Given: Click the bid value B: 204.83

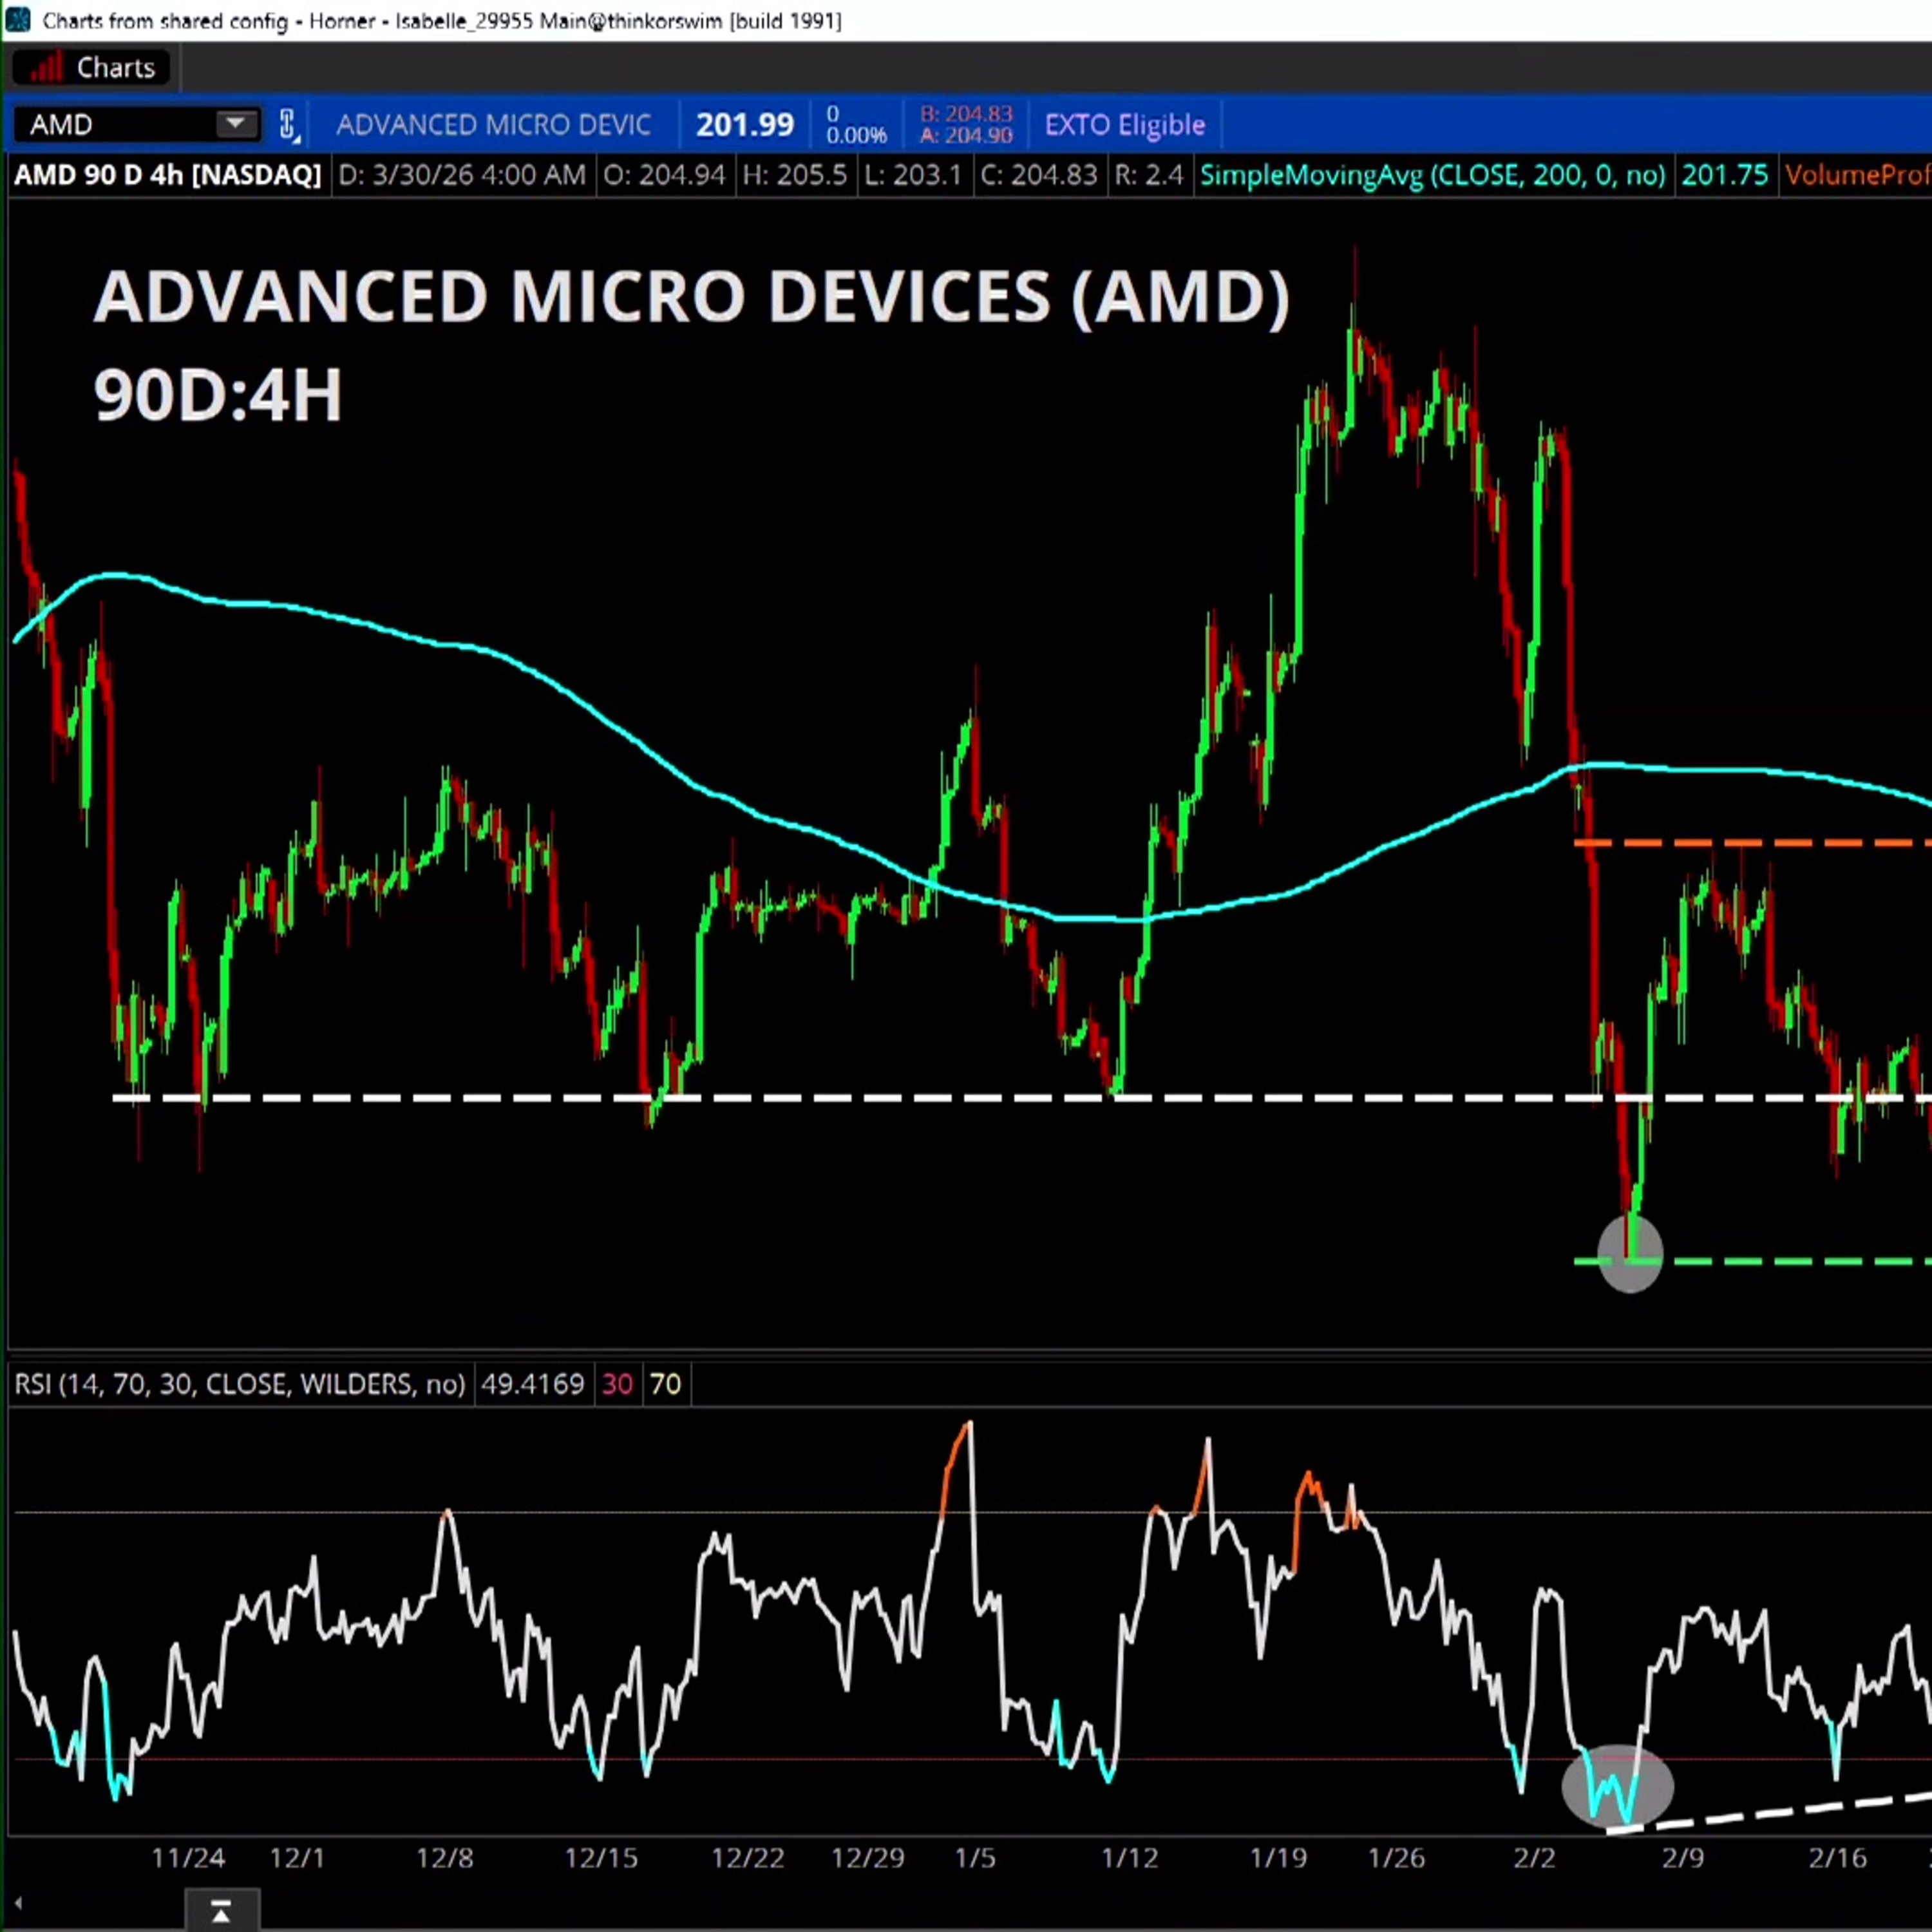Looking at the screenshot, I should 966,114.
